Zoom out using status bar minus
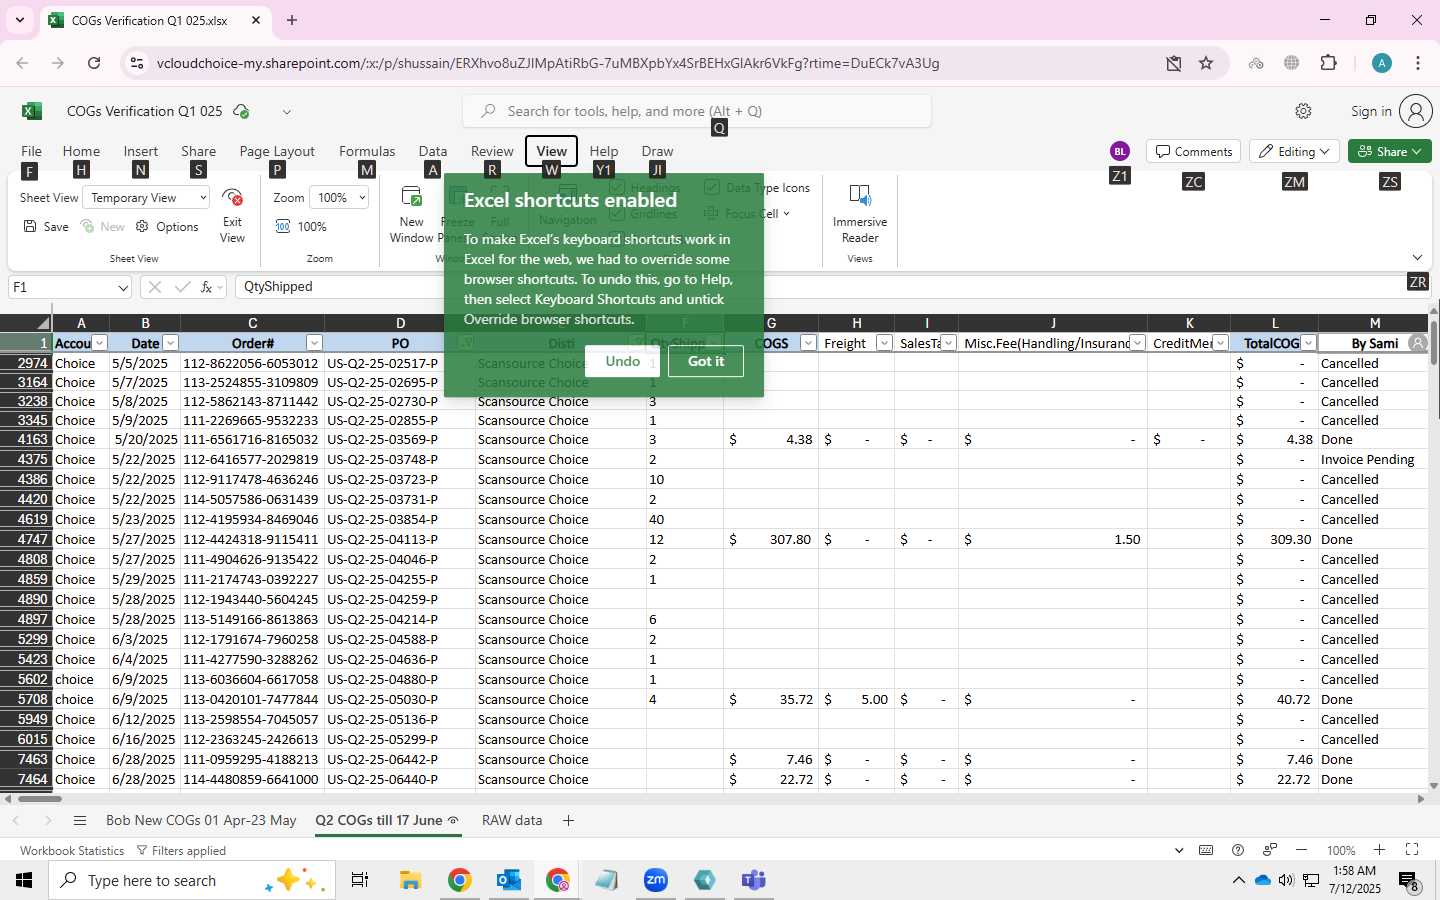The height and width of the screenshot is (900, 1440). click(1301, 850)
